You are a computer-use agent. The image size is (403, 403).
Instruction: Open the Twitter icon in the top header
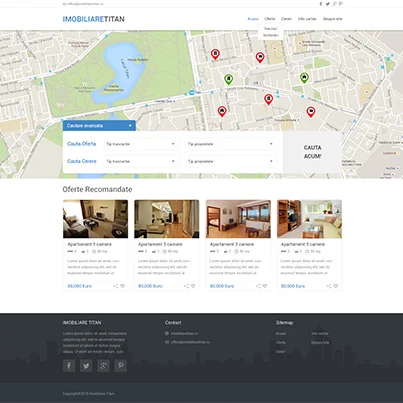pyautogui.click(x=328, y=4)
